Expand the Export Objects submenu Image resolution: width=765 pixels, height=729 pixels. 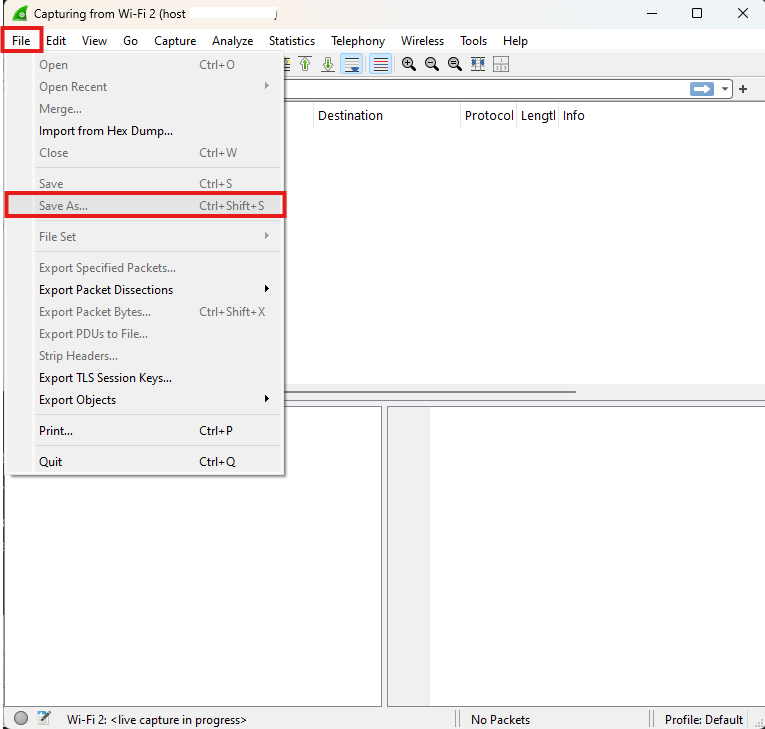click(x=144, y=400)
